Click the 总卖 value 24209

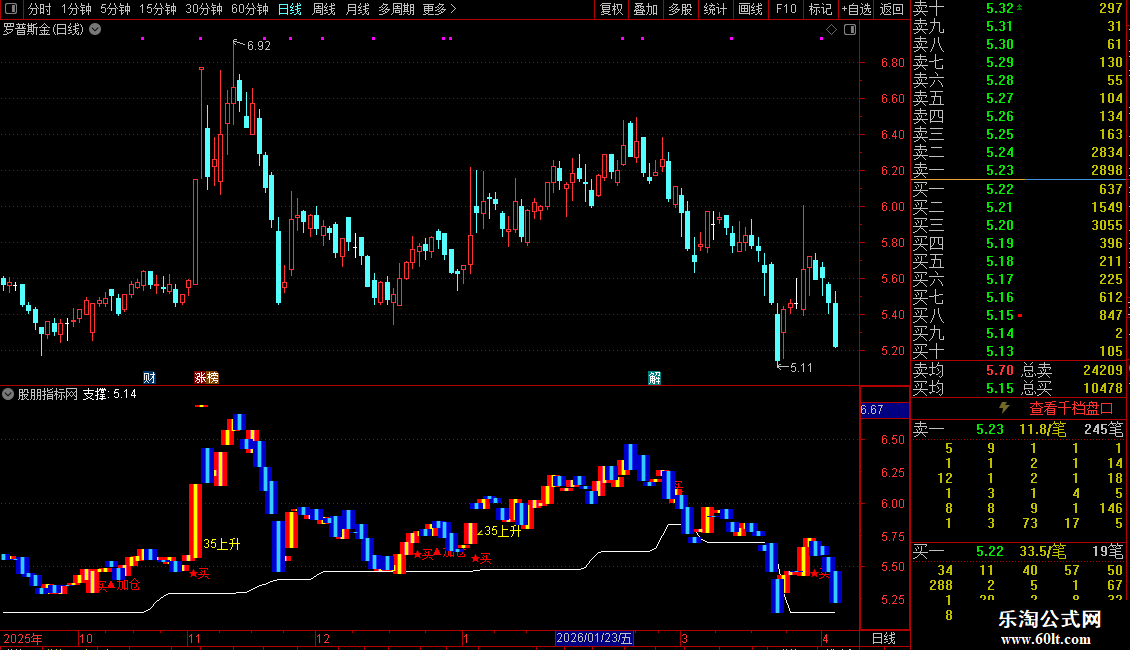click(x=1103, y=370)
